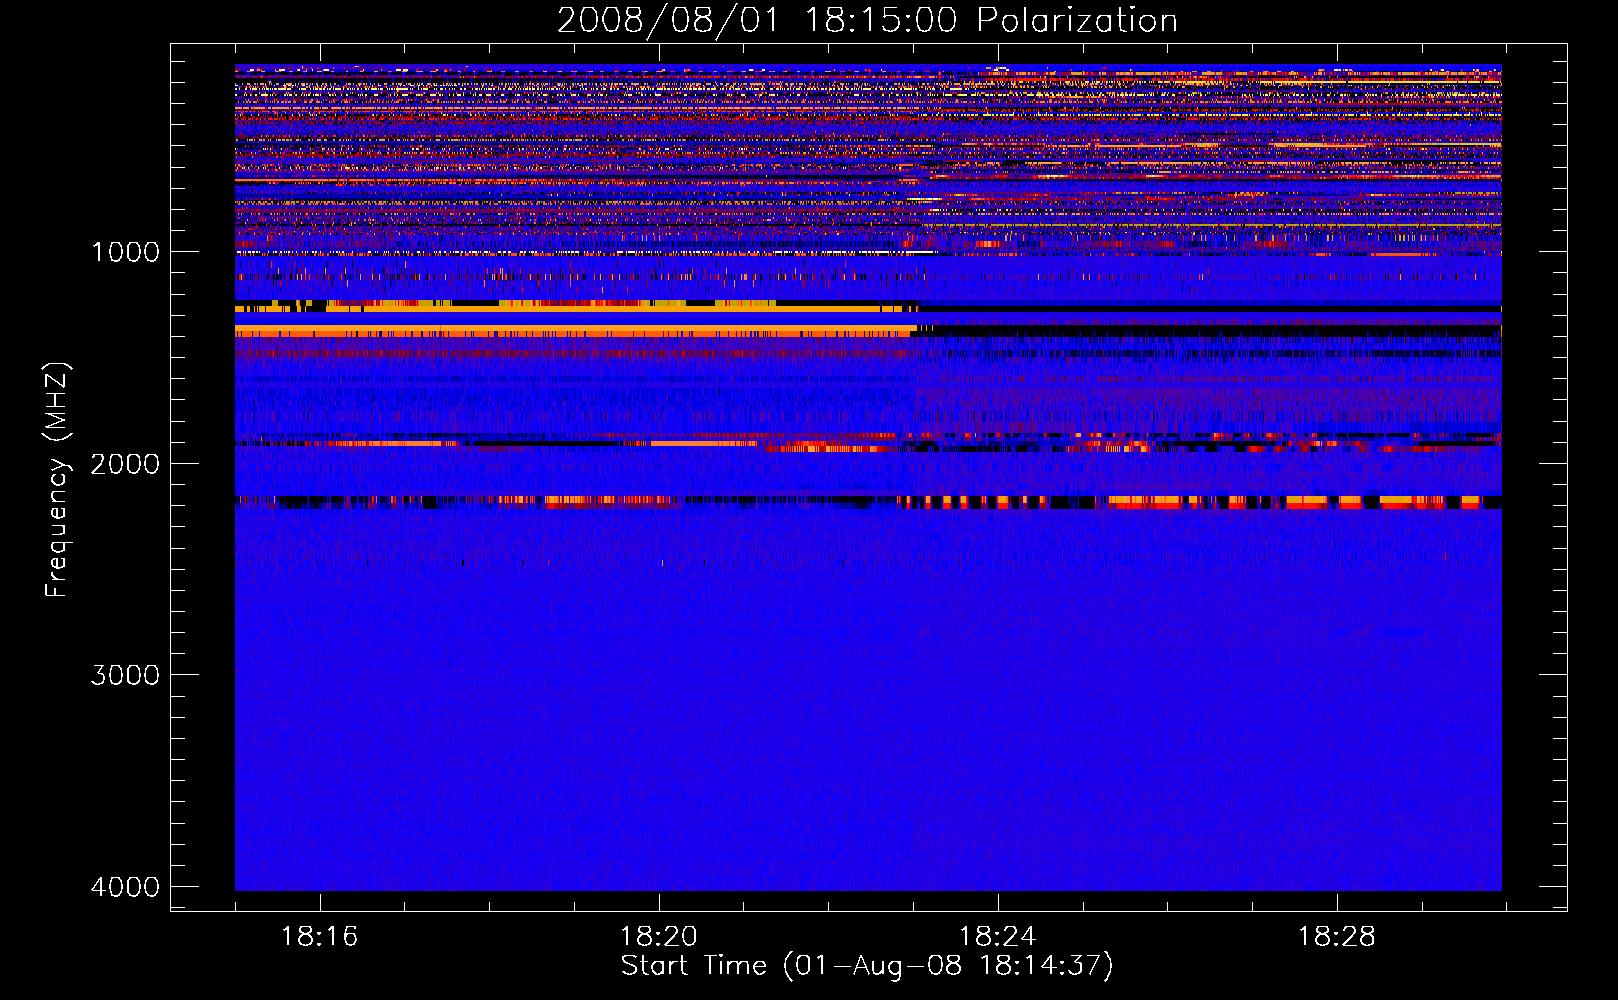
Task: Click the 18:24 time tick label
Action: 997,937
